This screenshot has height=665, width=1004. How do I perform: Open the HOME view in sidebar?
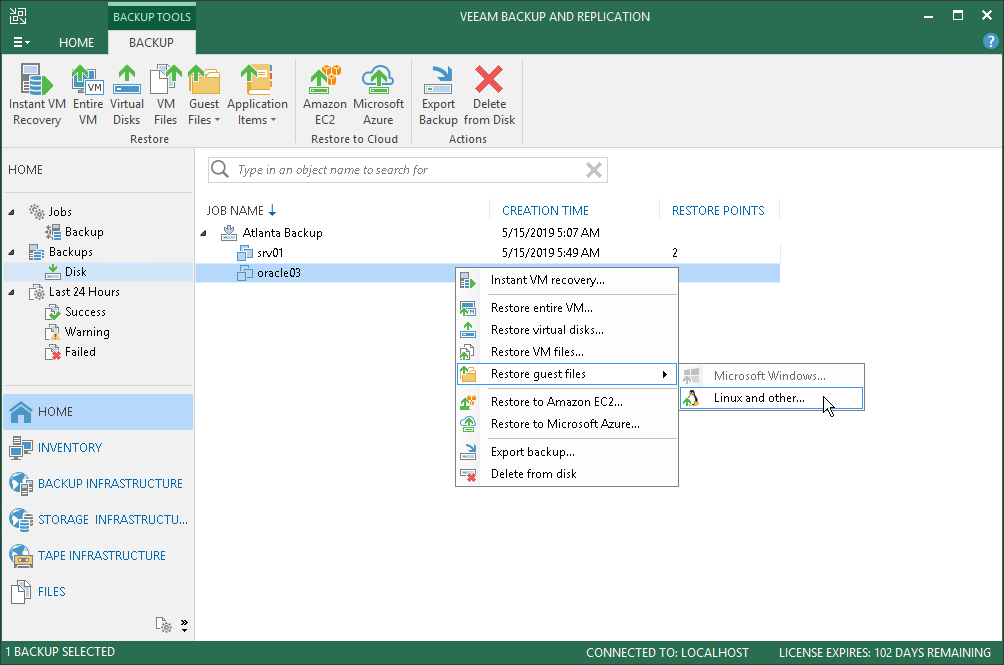point(98,412)
